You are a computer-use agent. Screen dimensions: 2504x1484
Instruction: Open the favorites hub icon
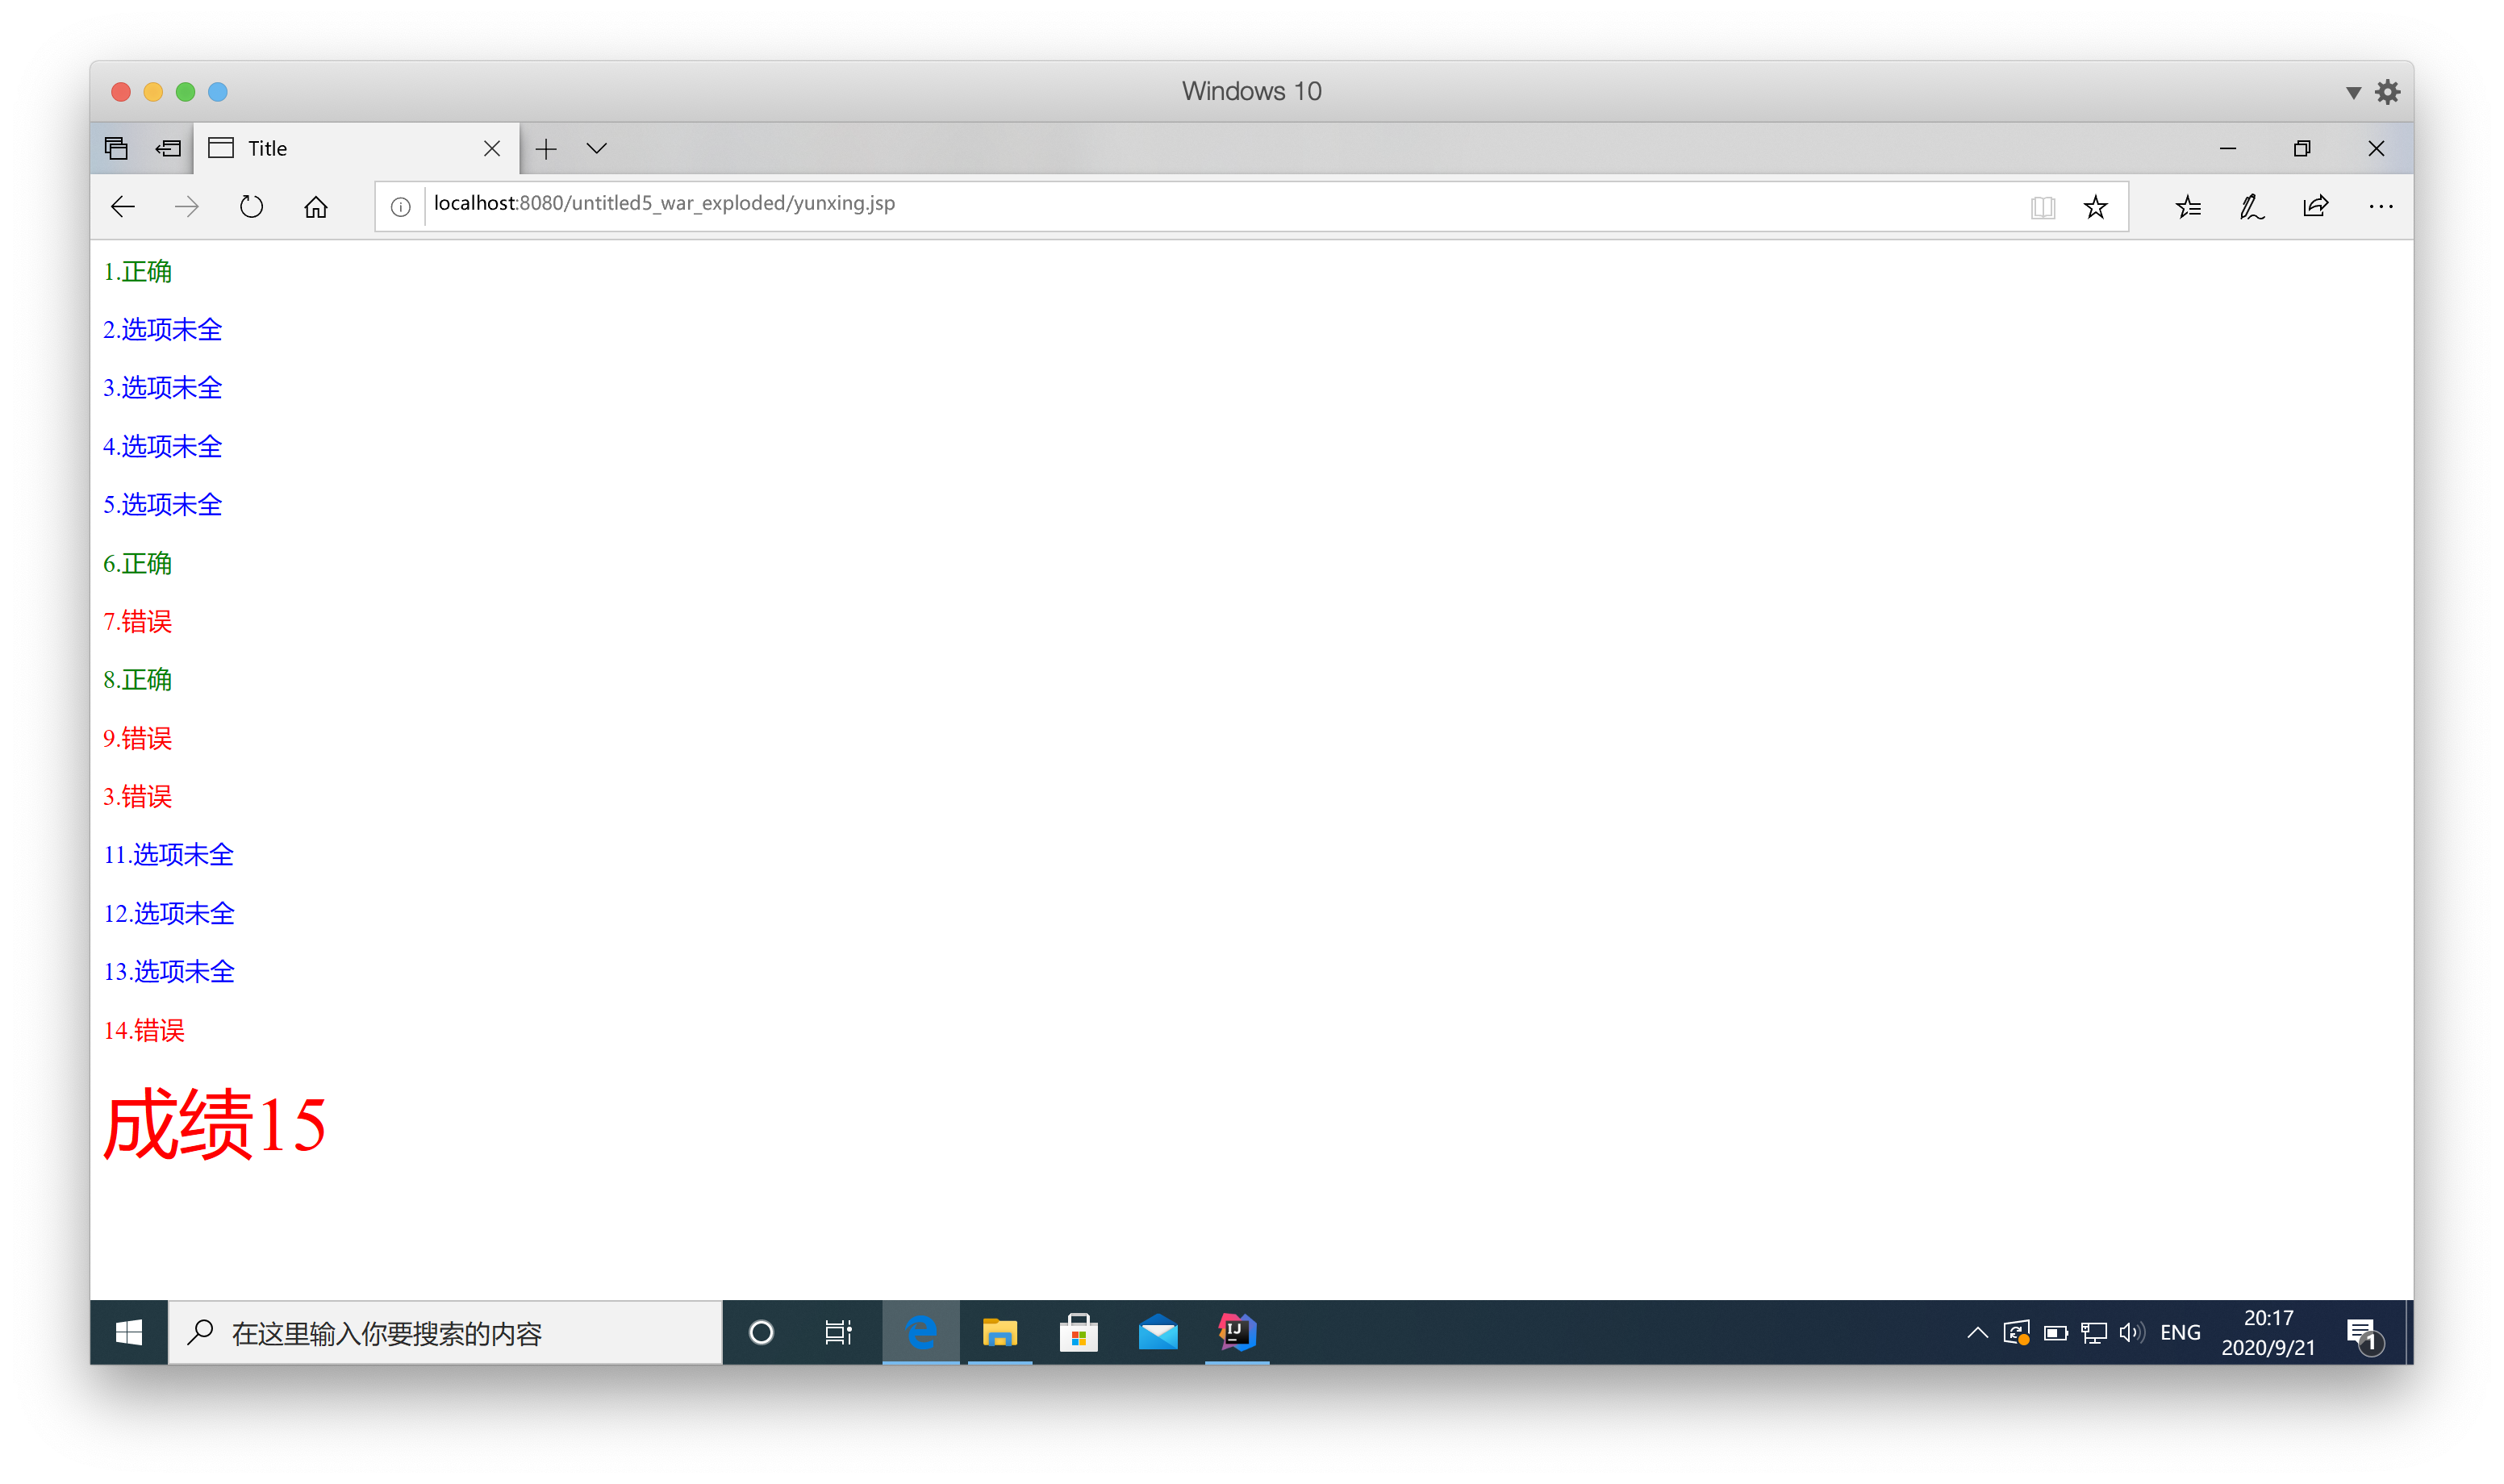2188,207
